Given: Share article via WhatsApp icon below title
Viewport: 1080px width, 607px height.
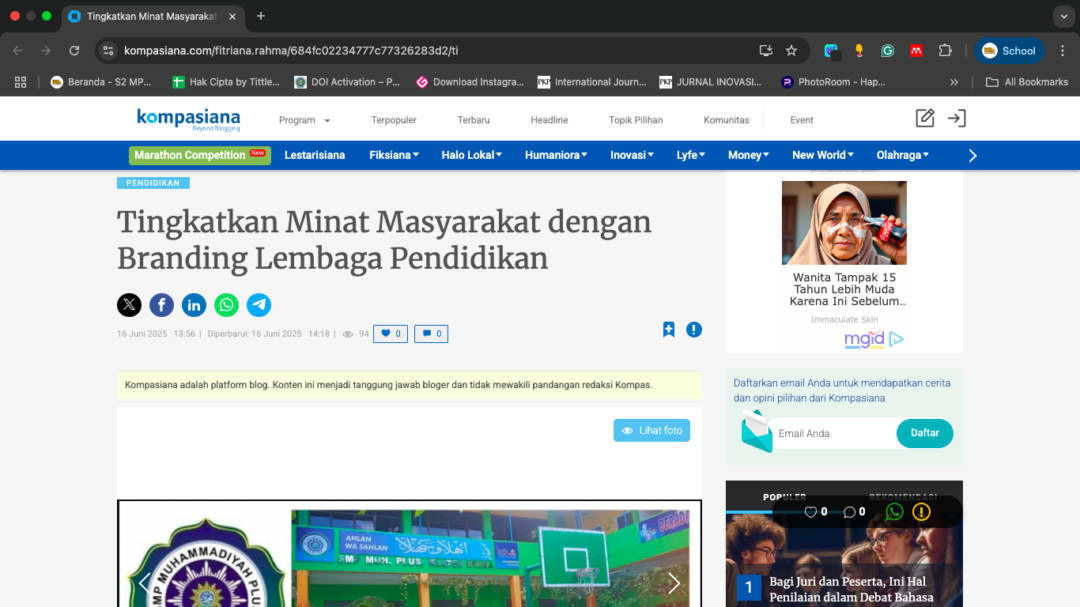Looking at the screenshot, I should 226,305.
